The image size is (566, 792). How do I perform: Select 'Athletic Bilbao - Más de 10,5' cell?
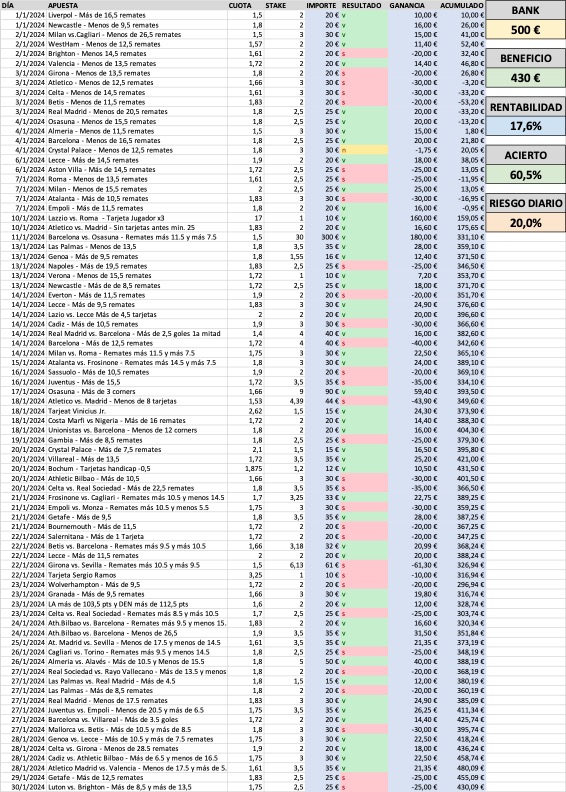137,478
